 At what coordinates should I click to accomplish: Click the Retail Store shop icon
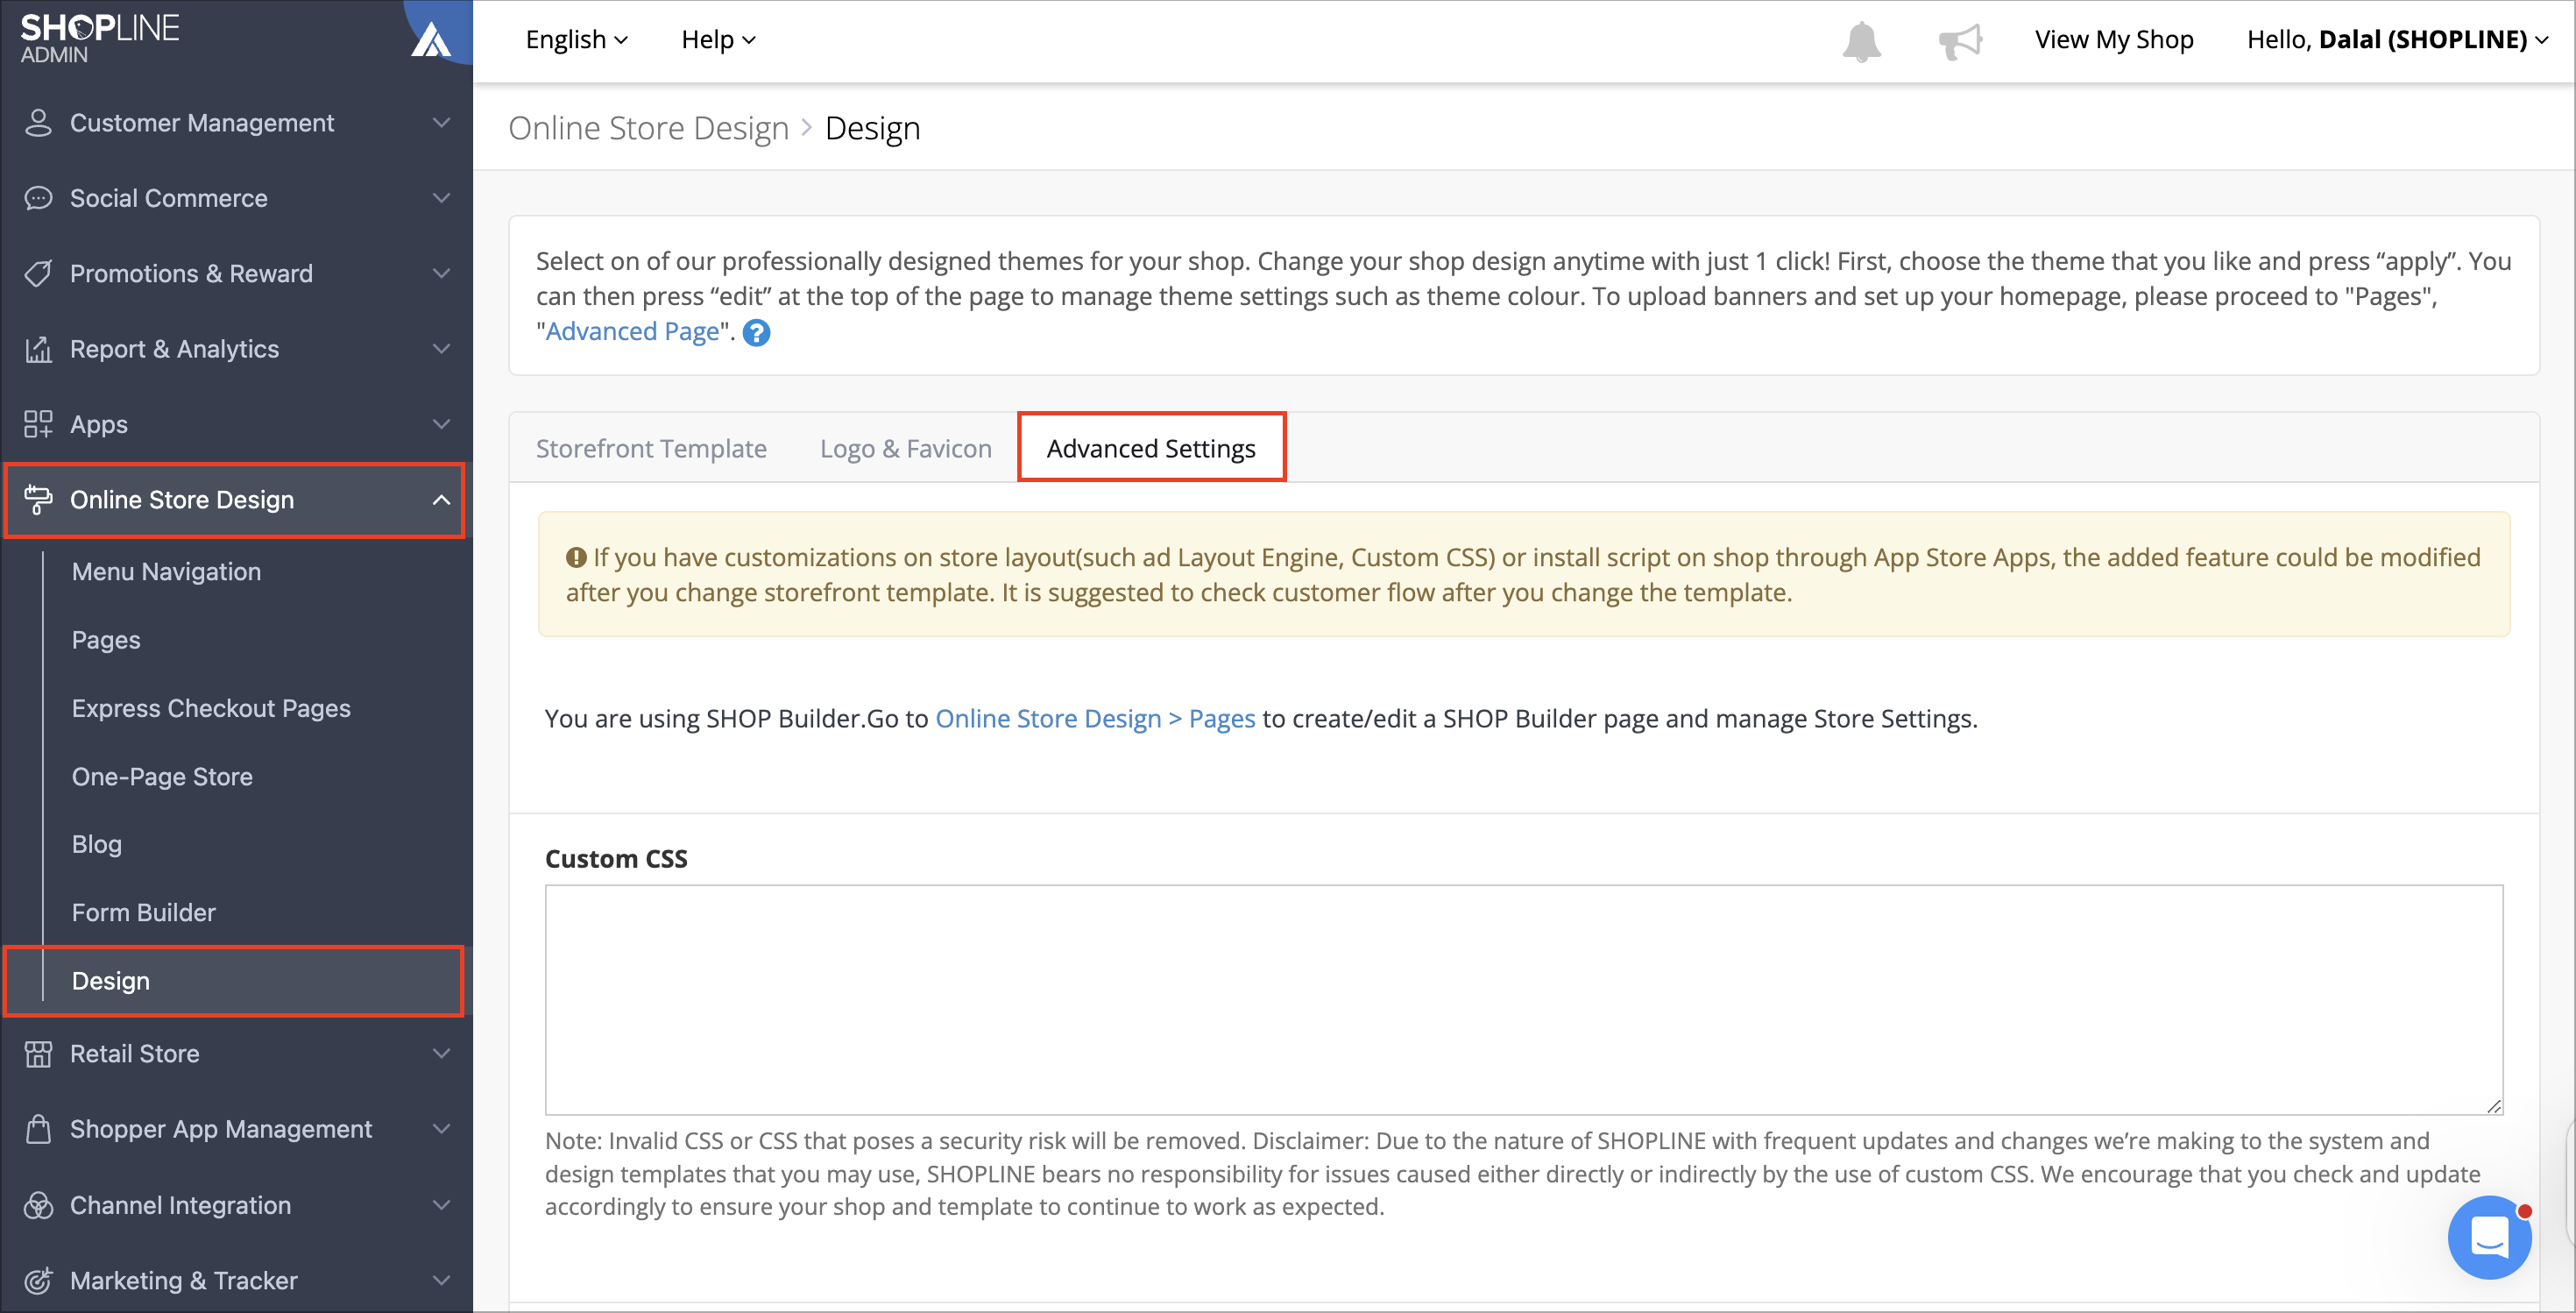[x=38, y=1053]
